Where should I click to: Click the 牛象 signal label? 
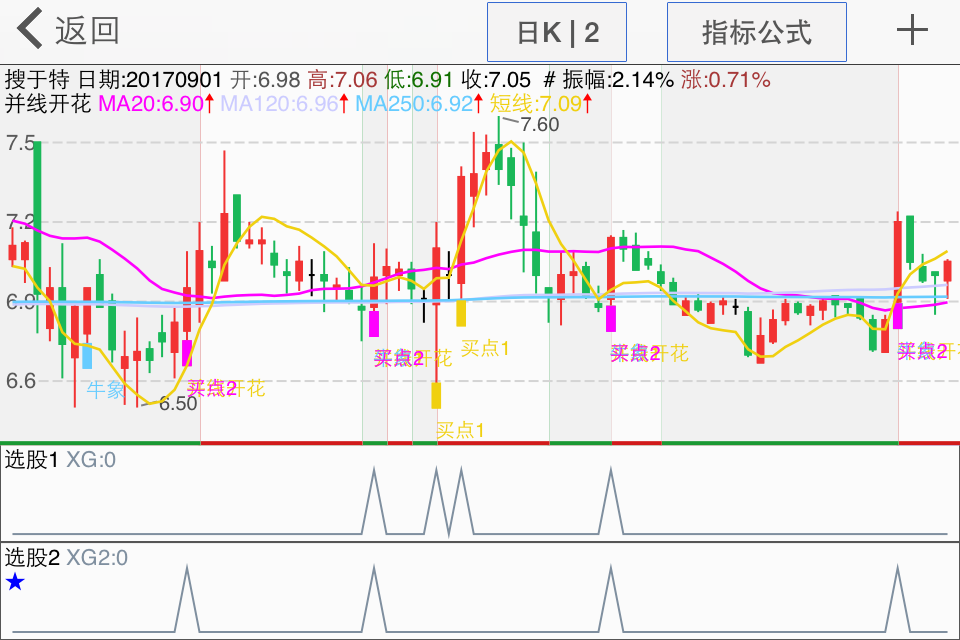point(105,390)
